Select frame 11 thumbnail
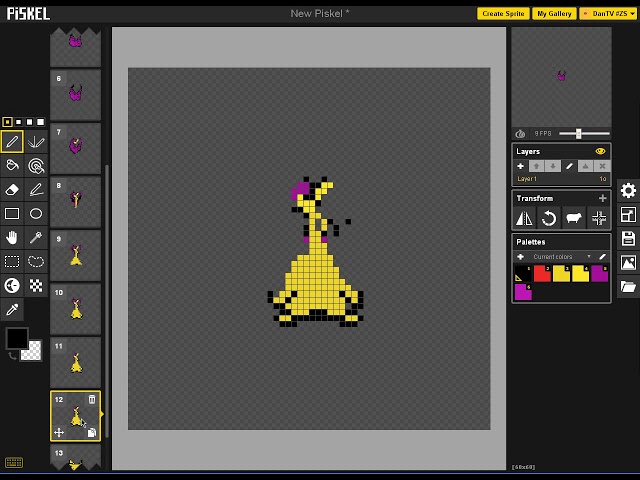This screenshot has height=480, width=640. (76, 362)
